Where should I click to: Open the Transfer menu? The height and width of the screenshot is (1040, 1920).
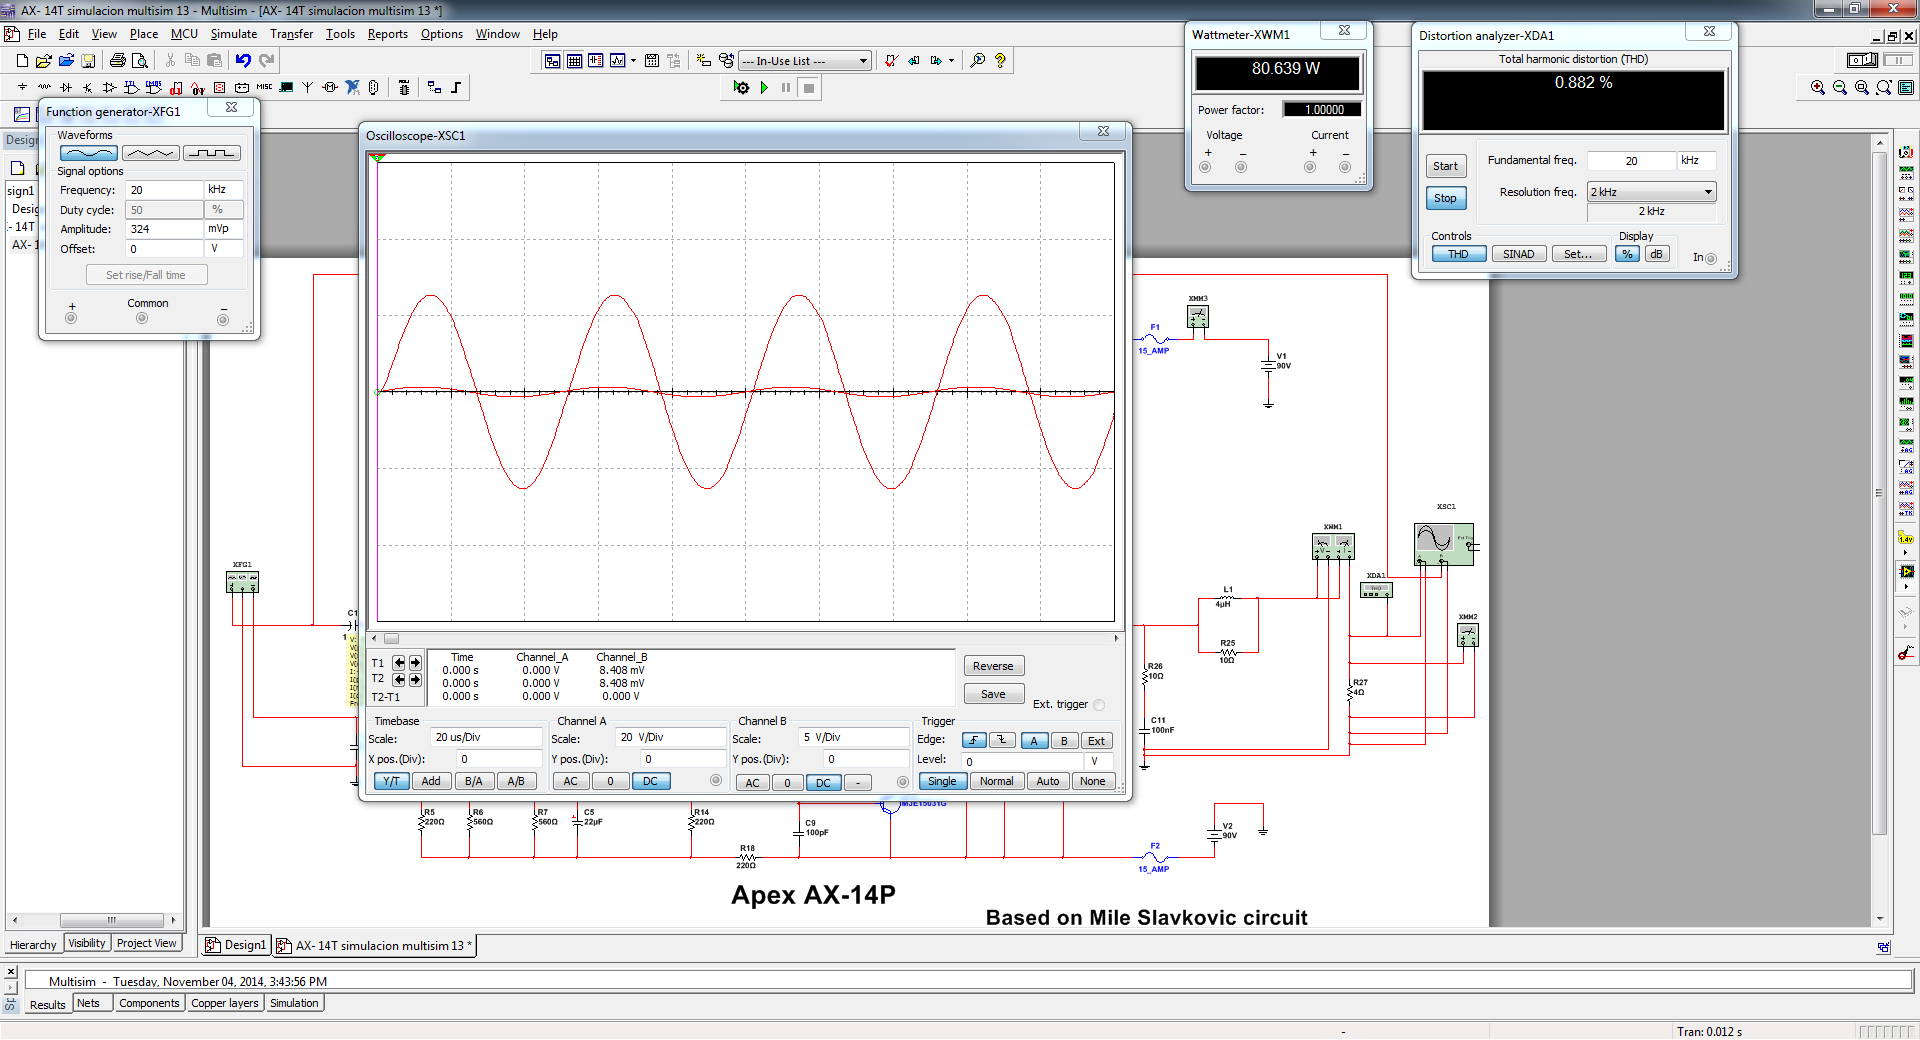pyautogui.click(x=291, y=34)
